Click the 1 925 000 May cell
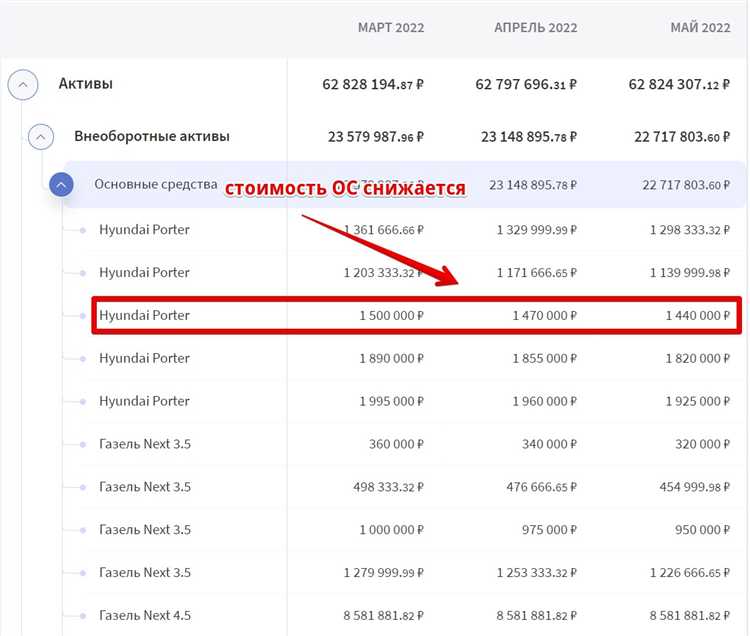 coord(697,401)
